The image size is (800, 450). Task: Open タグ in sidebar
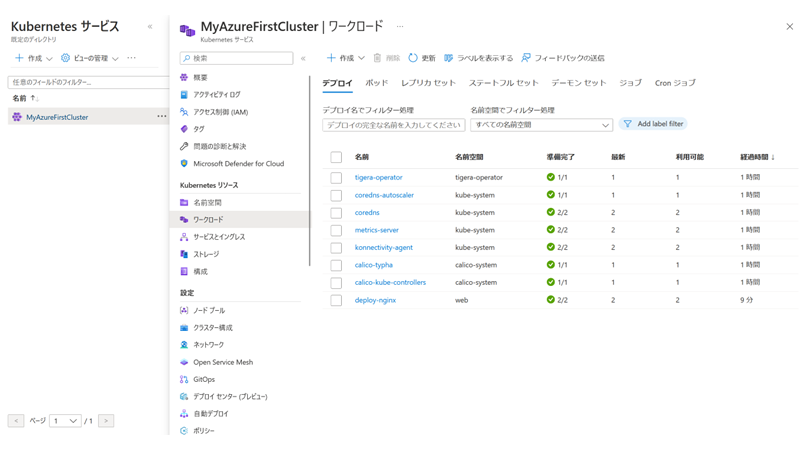(x=192, y=129)
